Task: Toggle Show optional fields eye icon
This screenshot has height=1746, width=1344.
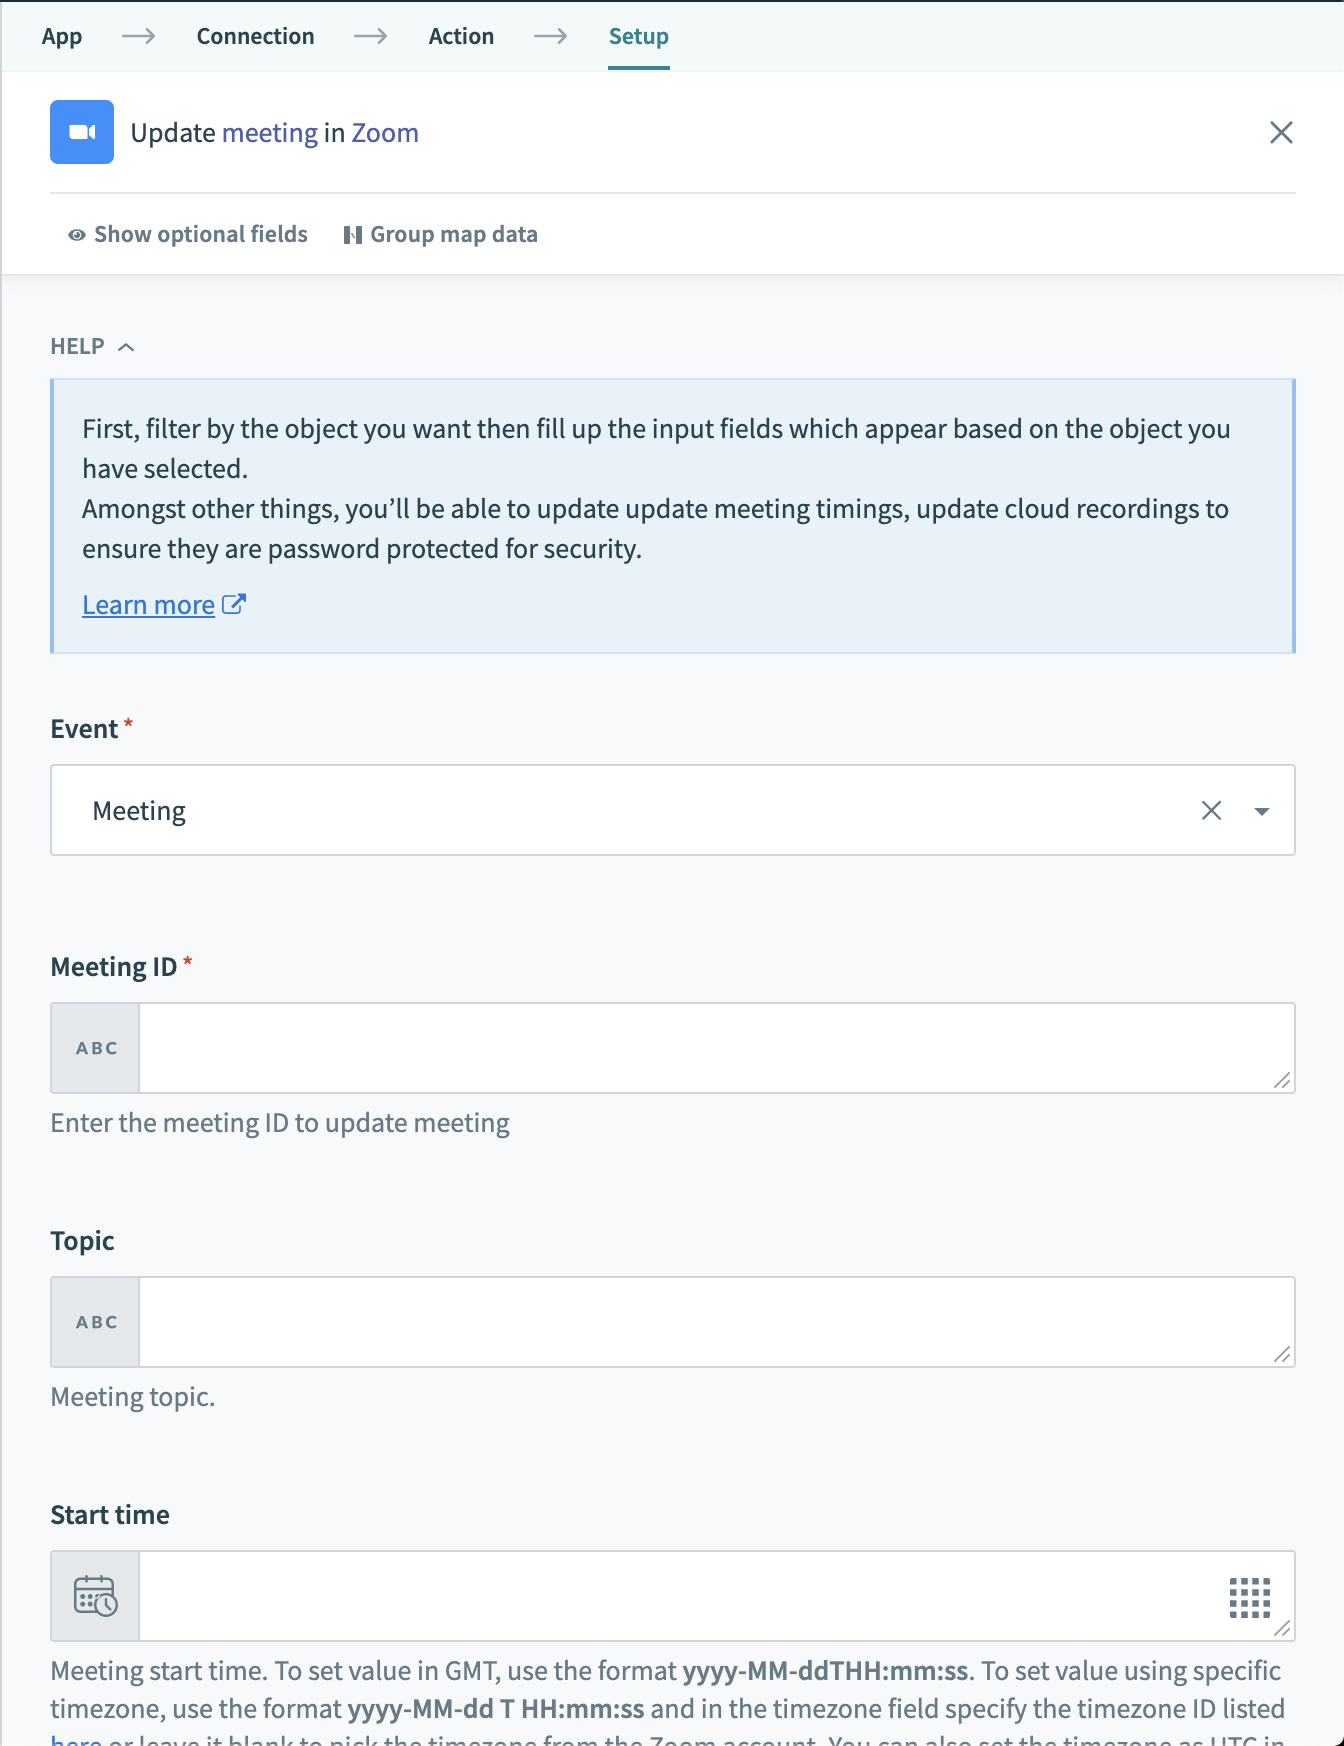Action: [x=76, y=235]
